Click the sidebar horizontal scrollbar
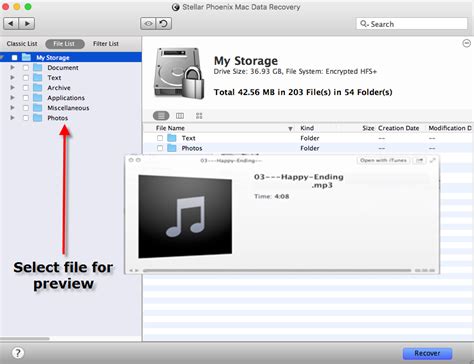 pyautogui.click(x=25, y=339)
